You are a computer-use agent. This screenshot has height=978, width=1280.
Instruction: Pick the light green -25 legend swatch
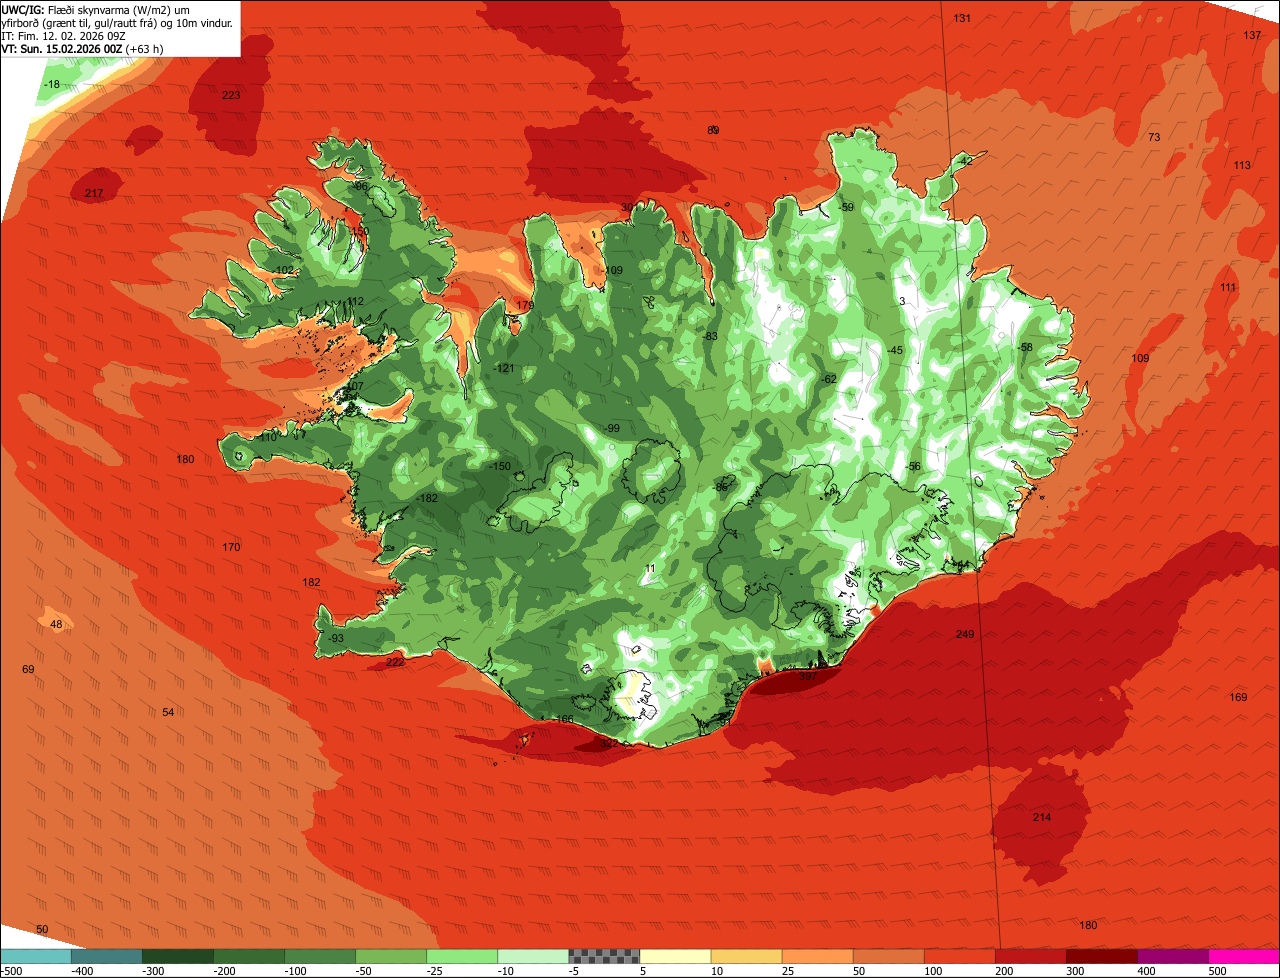tap(462, 955)
